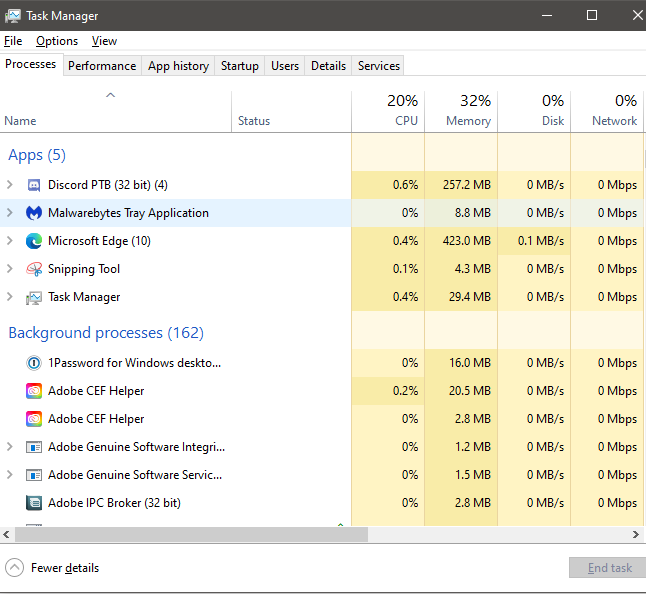Sort by the Name column header
646x594 pixels.
tap(115, 112)
